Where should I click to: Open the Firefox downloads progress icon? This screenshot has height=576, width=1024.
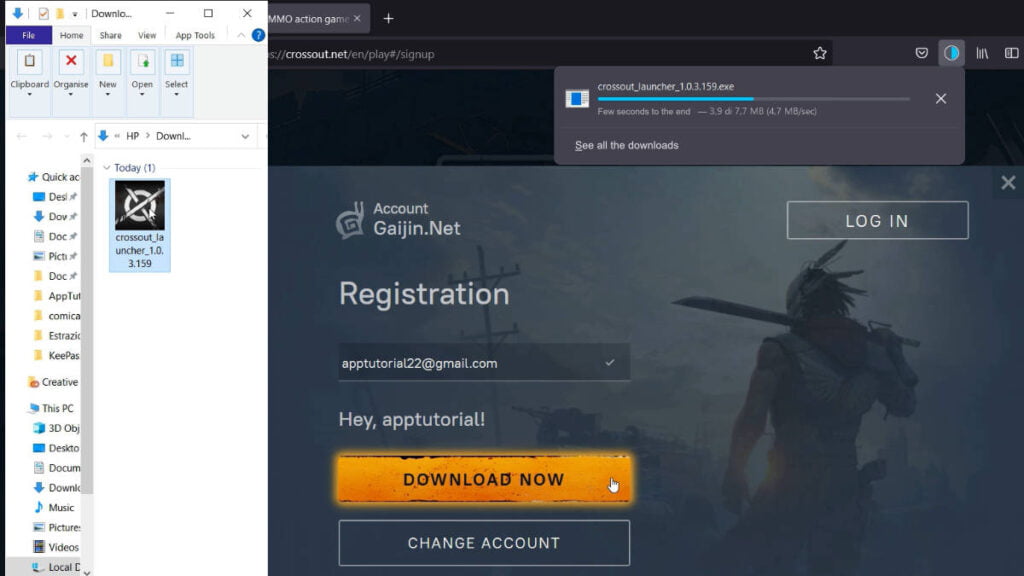click(951, 53)
